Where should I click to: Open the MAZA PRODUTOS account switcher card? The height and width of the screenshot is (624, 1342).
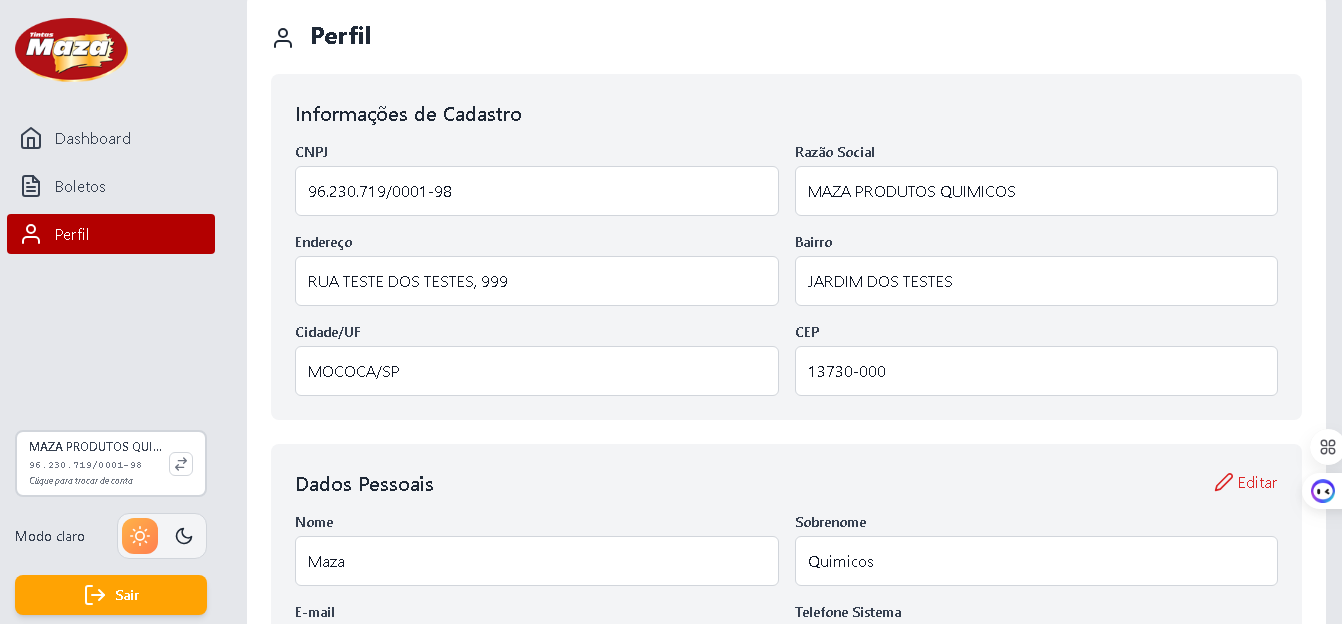95,463
